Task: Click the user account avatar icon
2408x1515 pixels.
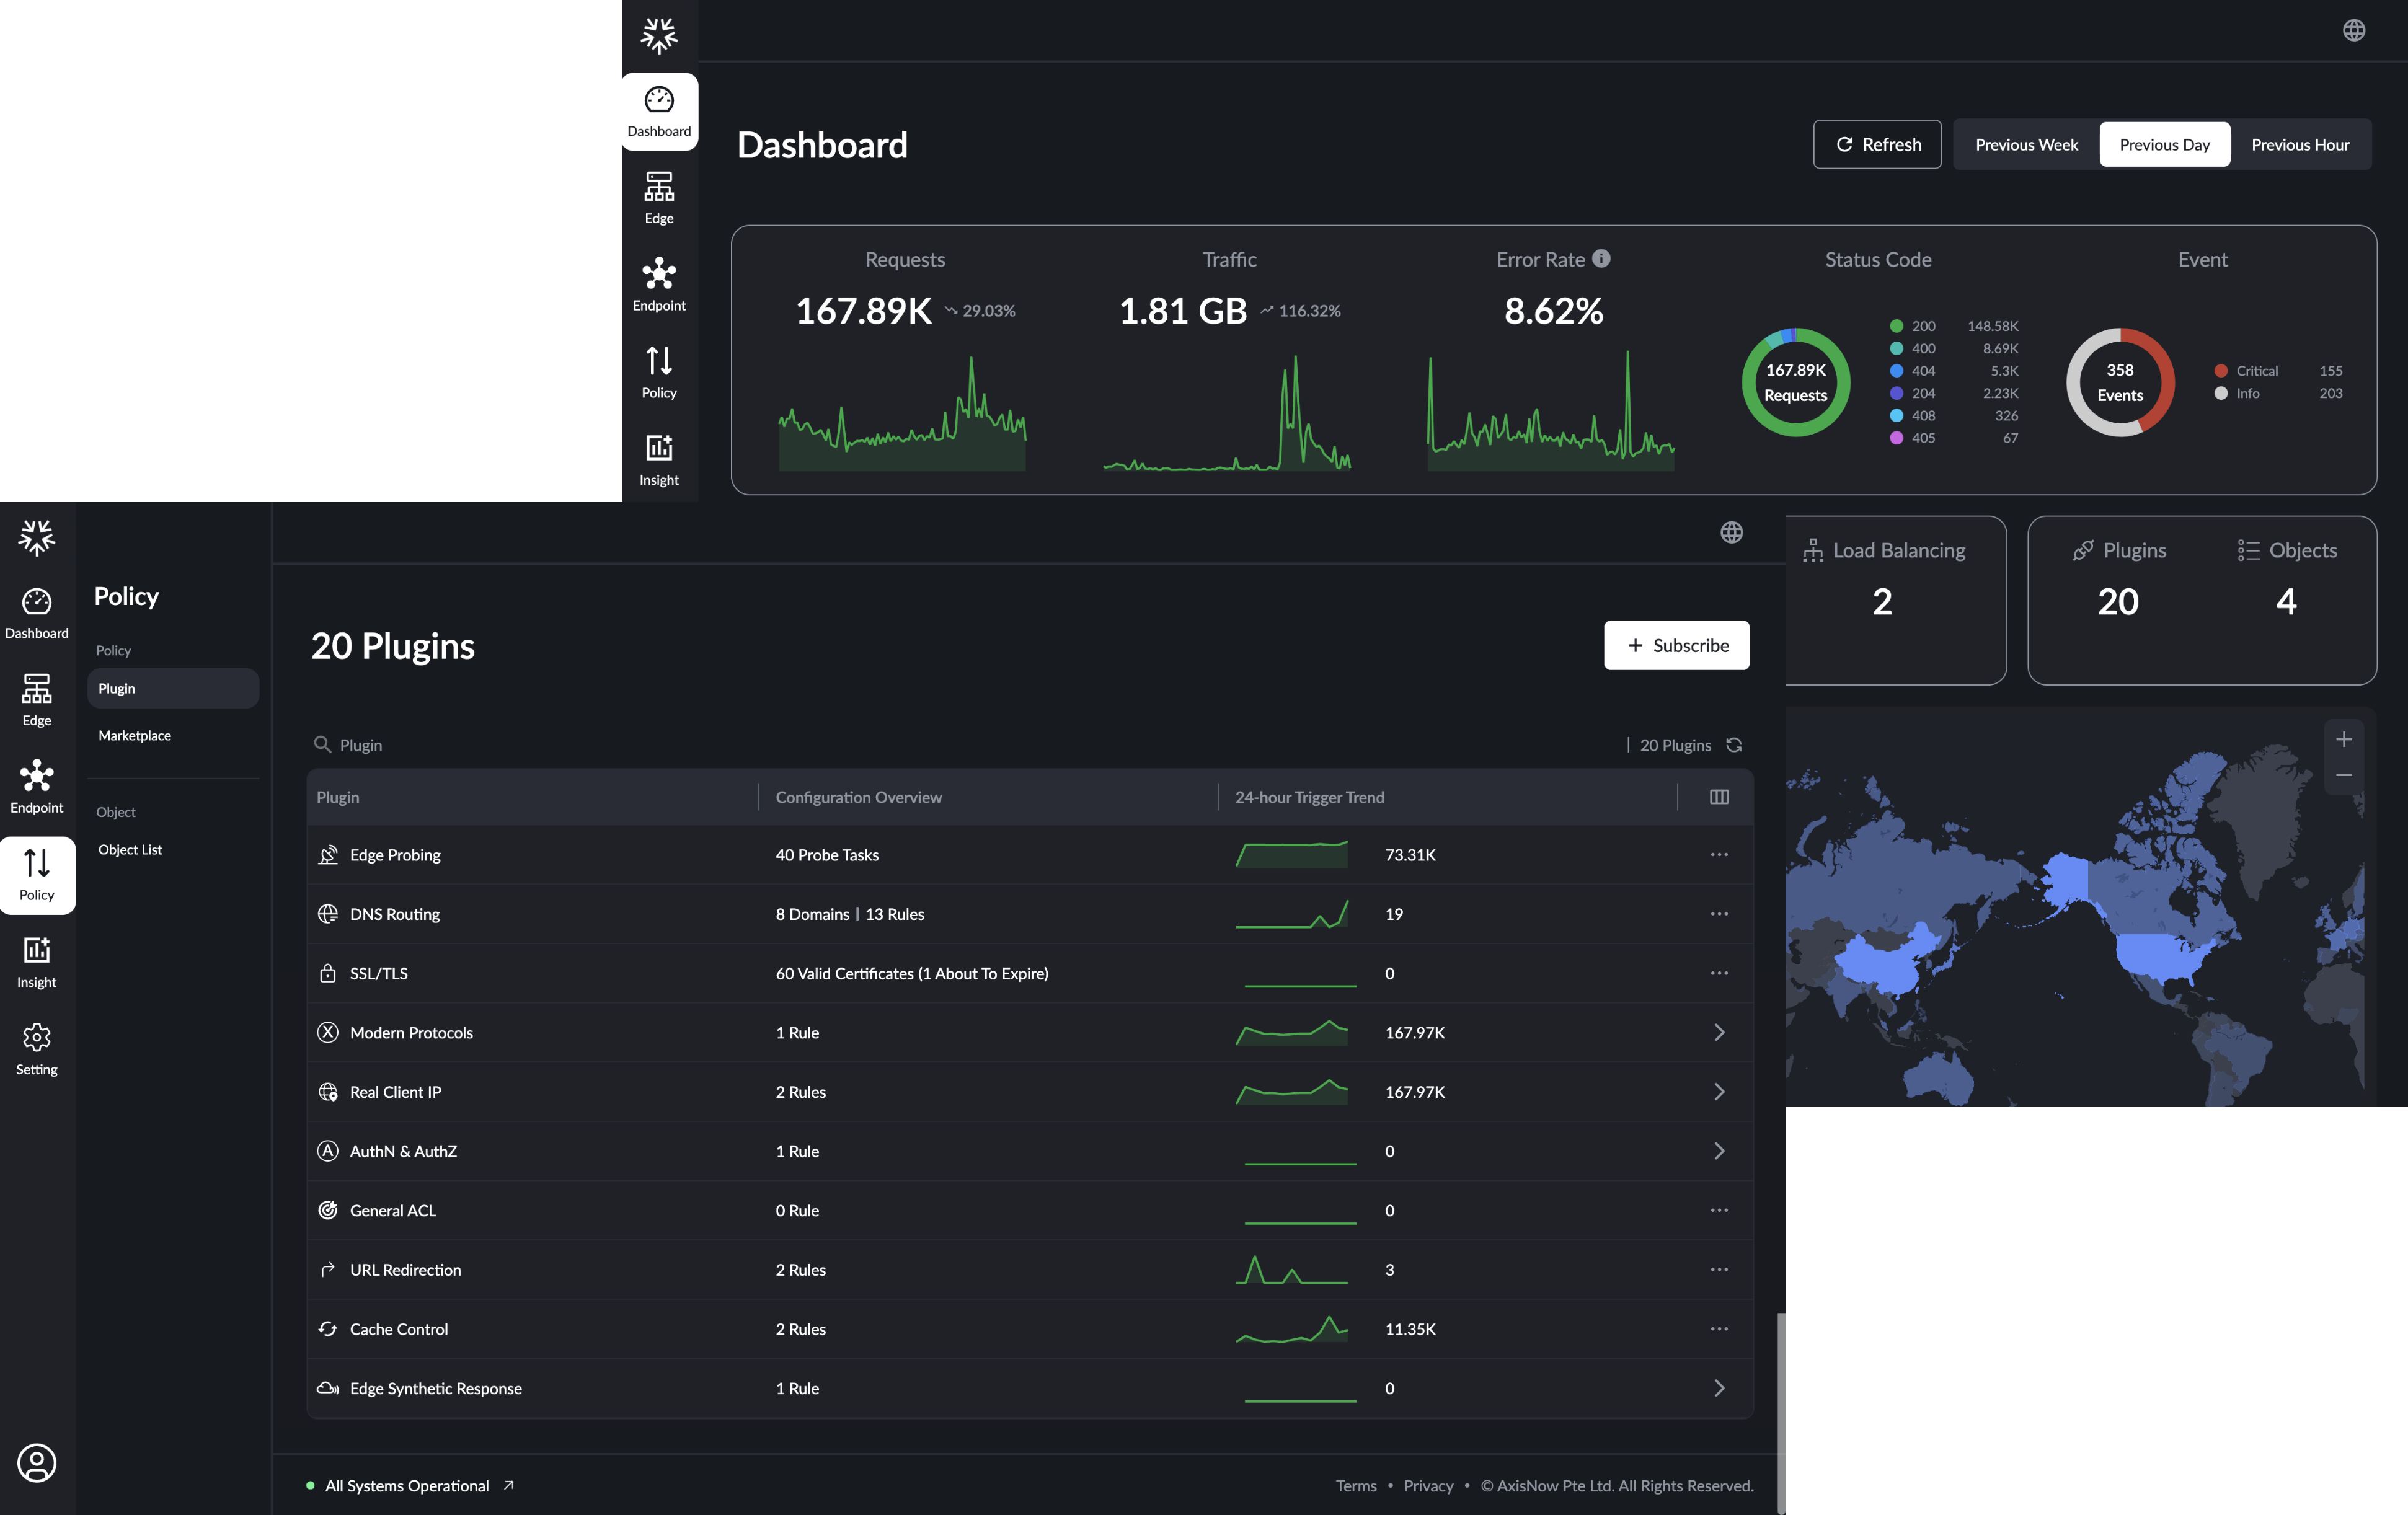Action: tap(36, 1462)
